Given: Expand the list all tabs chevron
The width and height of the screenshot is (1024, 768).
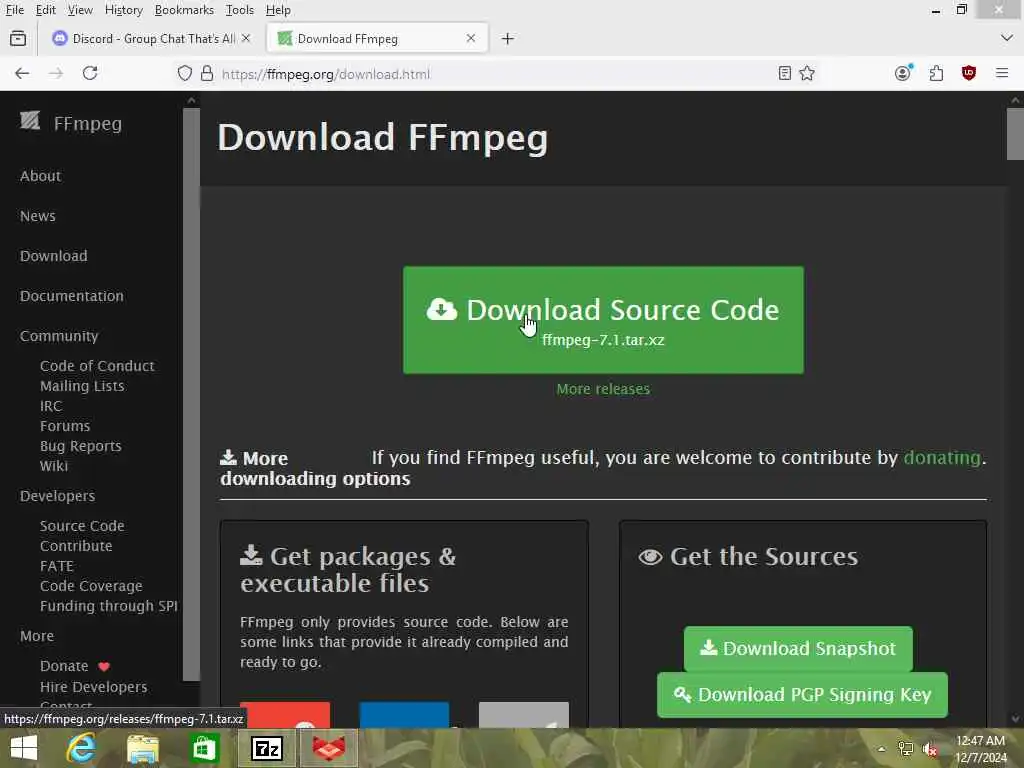Looking at the screenshot, I should pos(1006,38).
